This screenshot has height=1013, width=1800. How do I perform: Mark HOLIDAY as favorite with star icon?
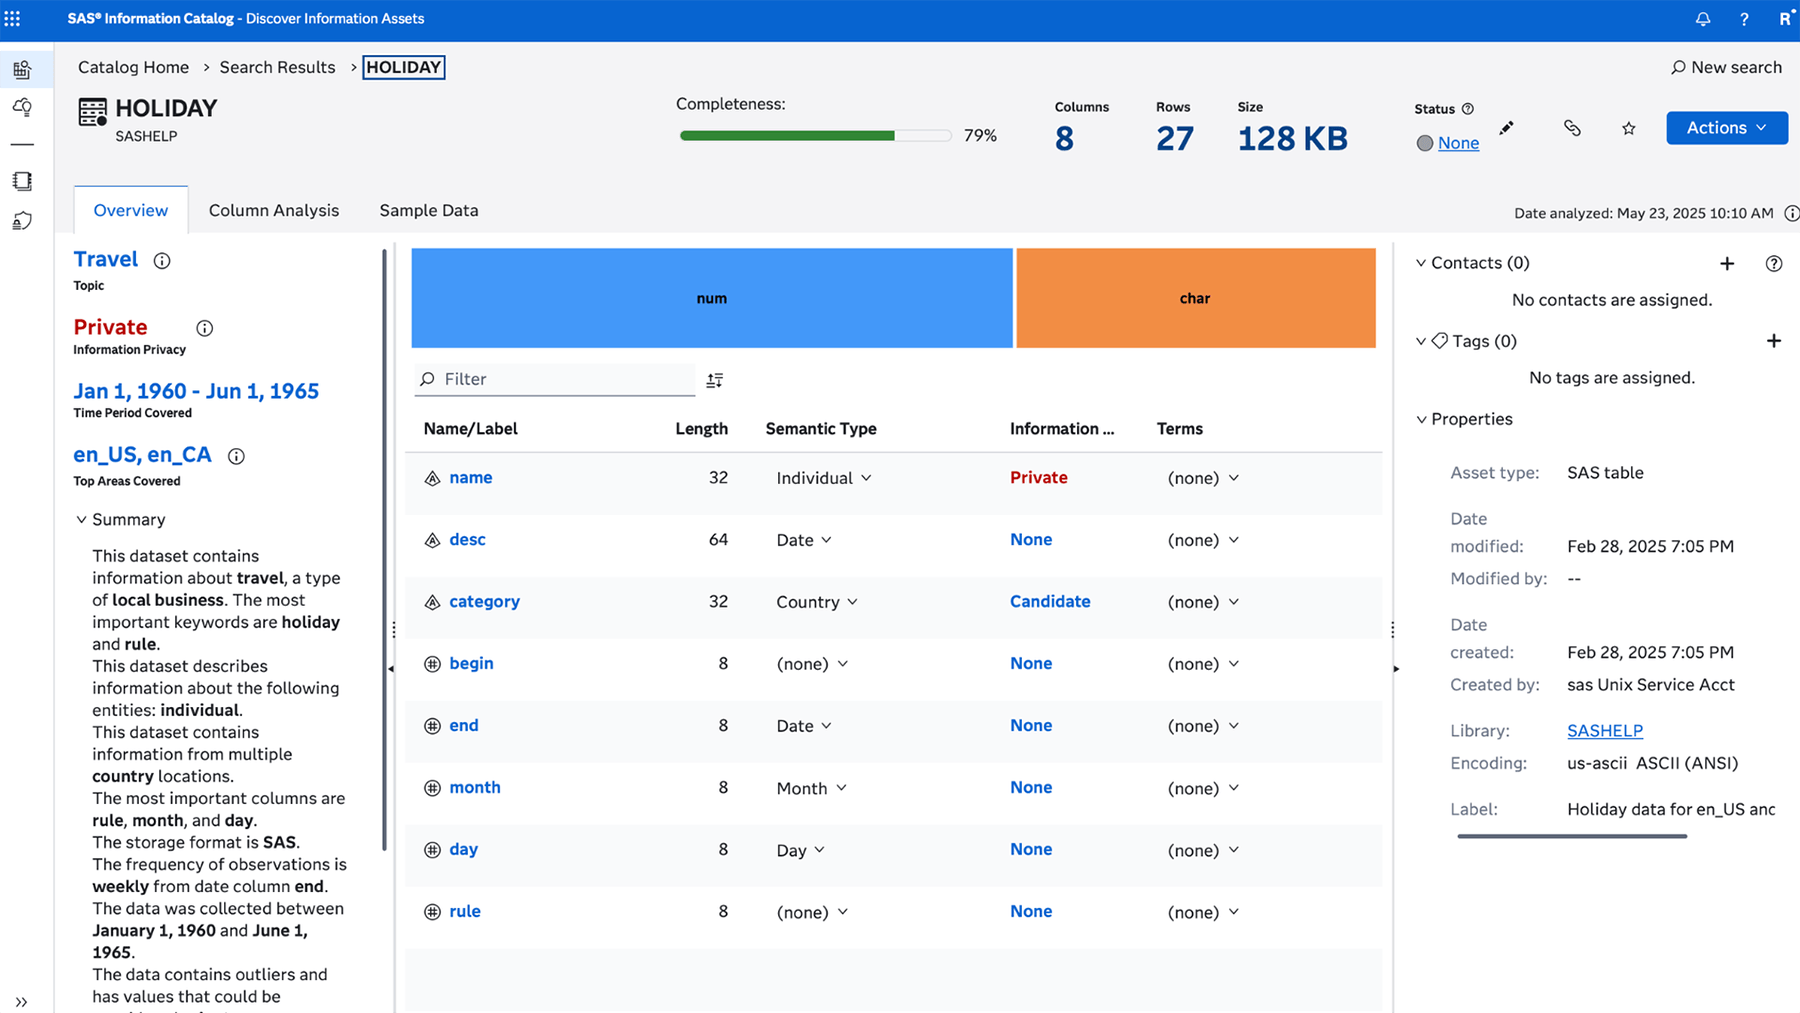tap(1629, 128)
